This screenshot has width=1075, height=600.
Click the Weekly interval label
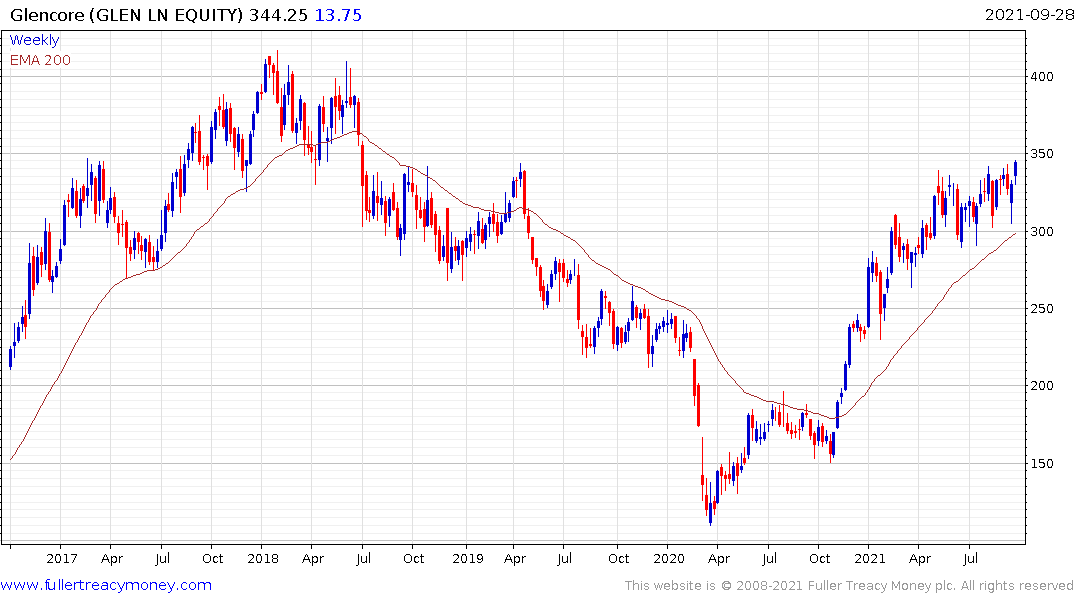click(x=34, y=40)
